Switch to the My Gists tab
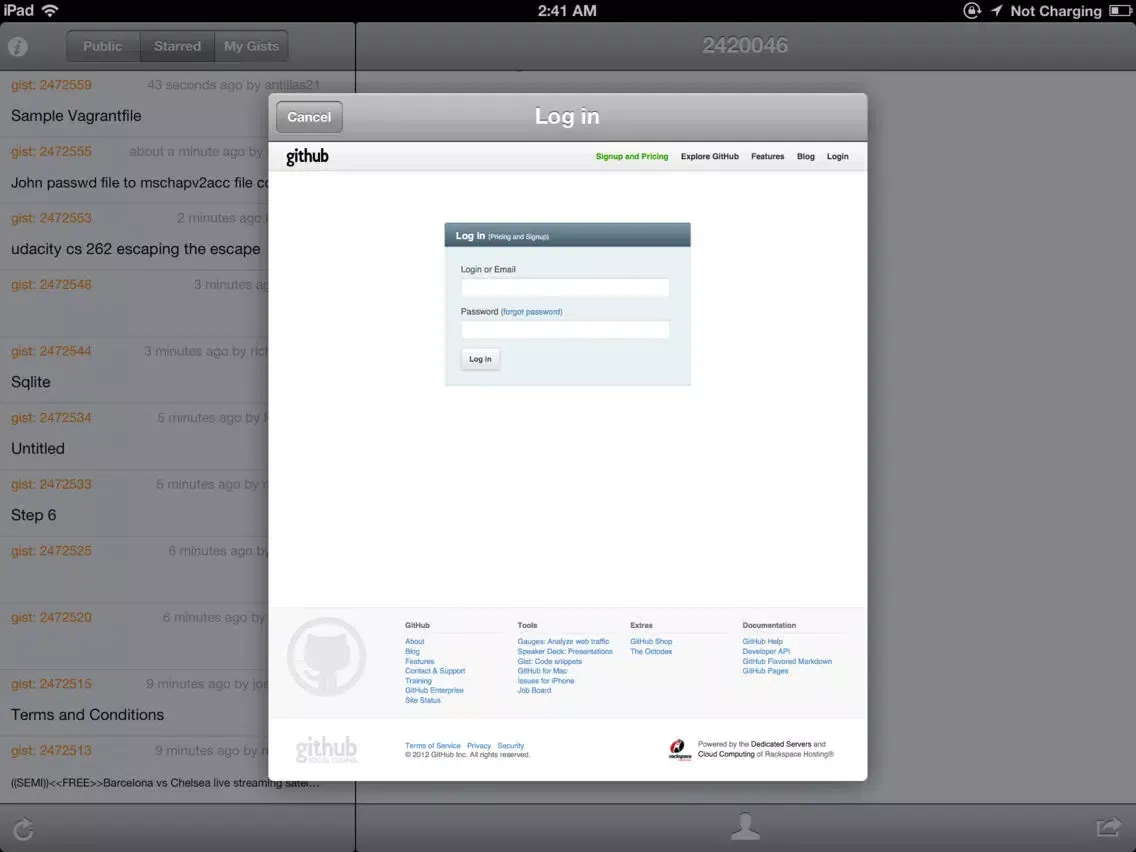Image resolution: width=1136 pixels, height=852 pixels. coord(251,46)
